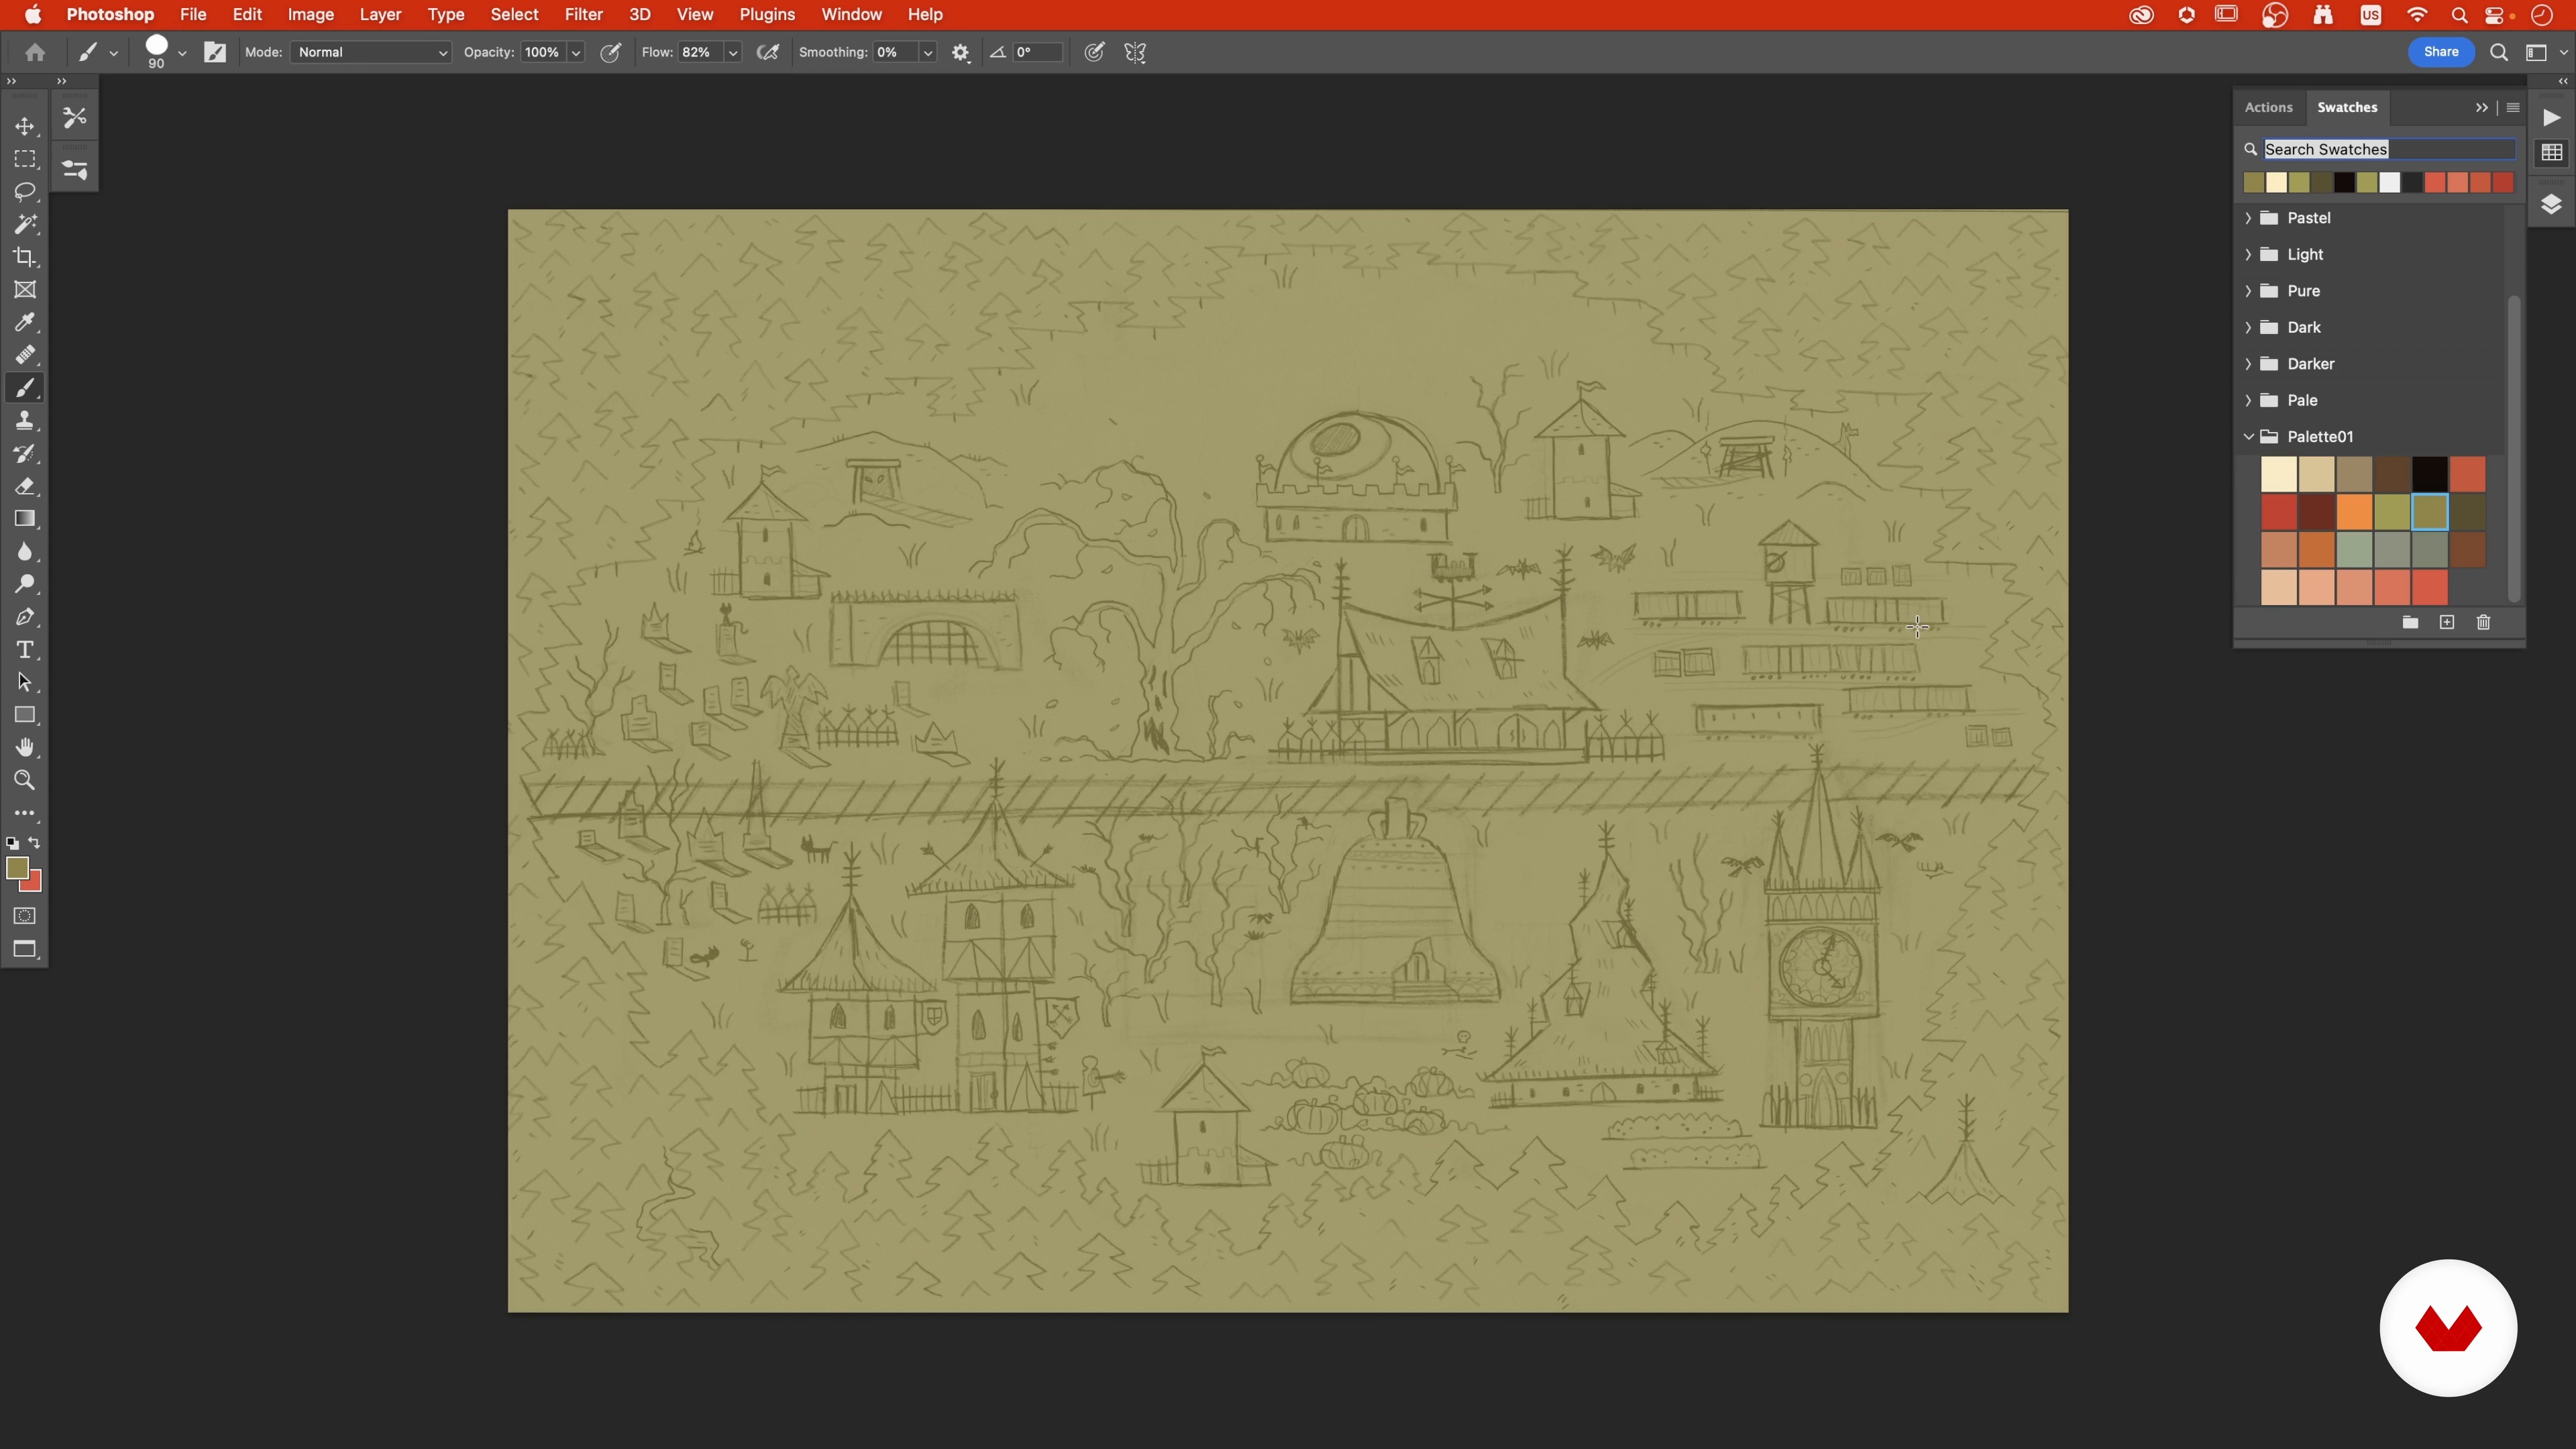The width and height of the screenshot is (2576, 1449).
Task: Click the Search Swatches field
Action: pos(2388,149)
